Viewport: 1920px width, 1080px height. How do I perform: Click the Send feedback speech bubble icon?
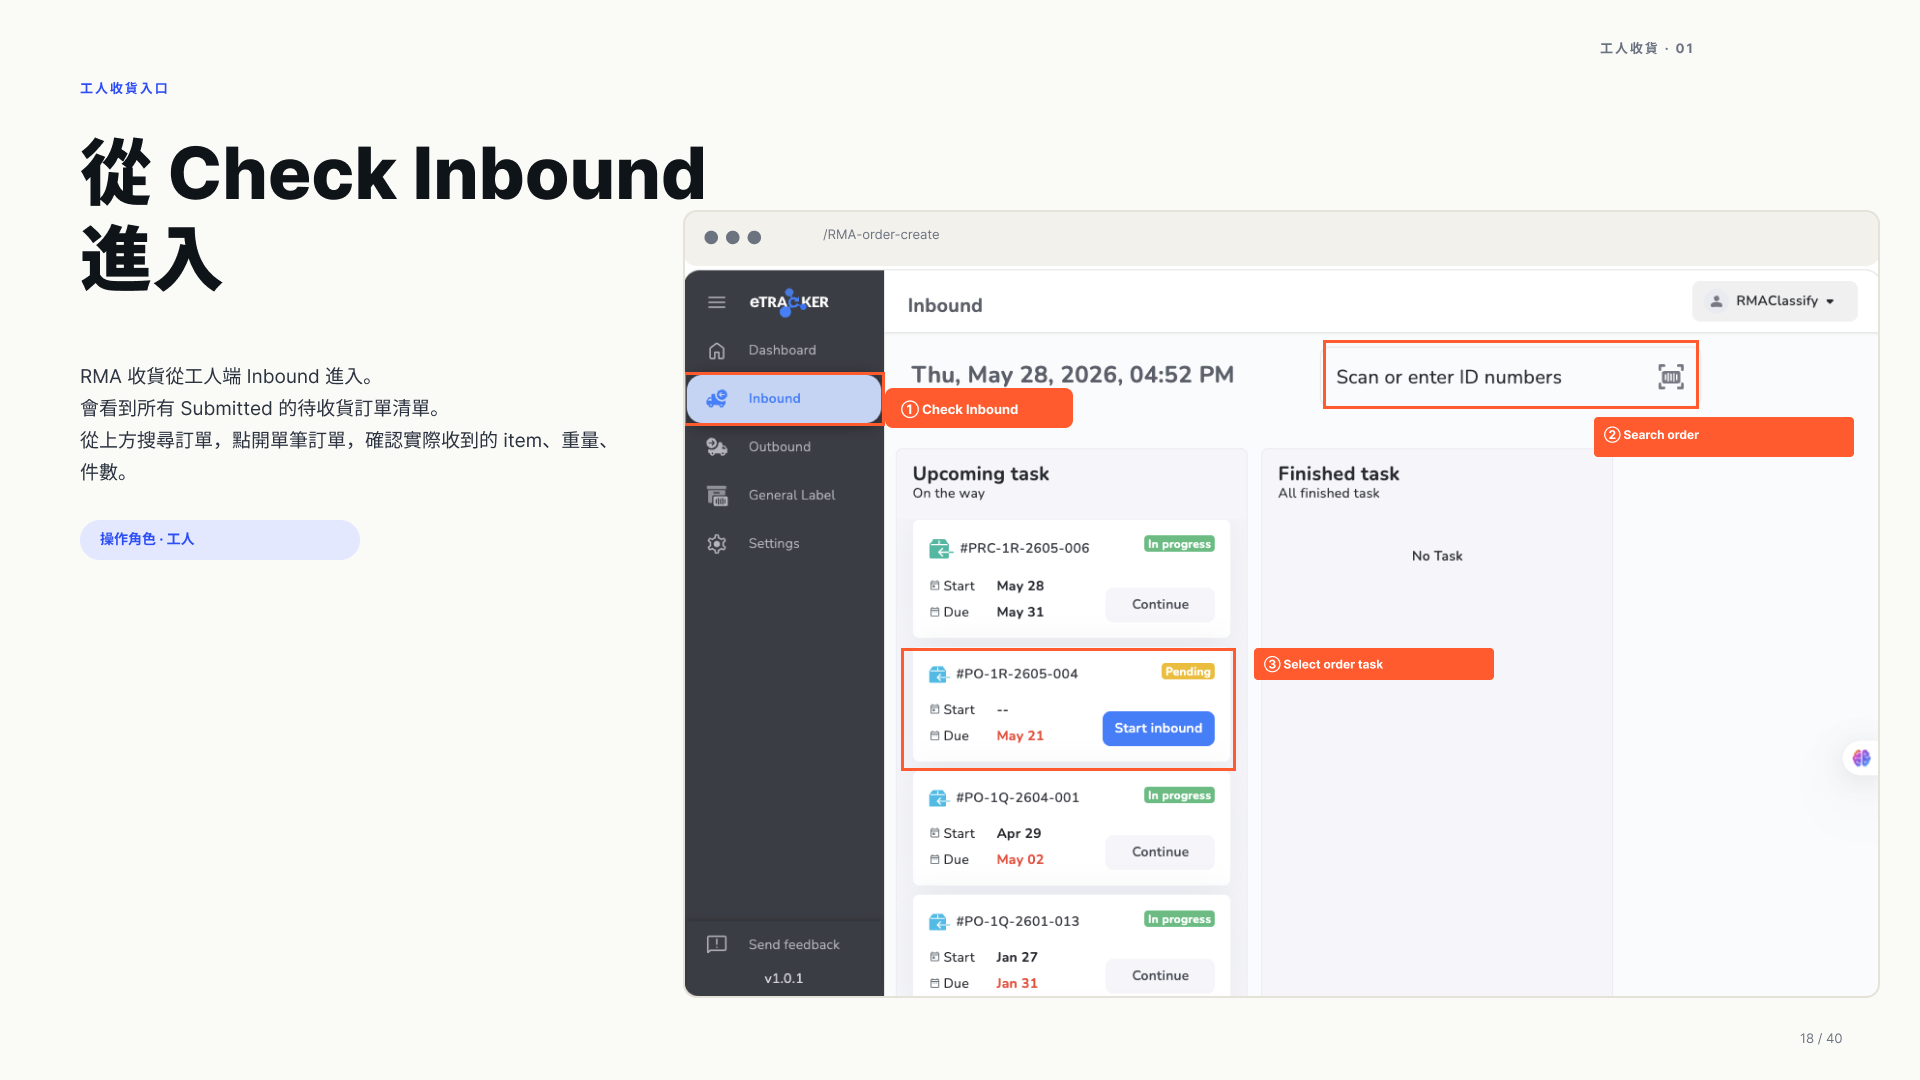click(717, 944)
